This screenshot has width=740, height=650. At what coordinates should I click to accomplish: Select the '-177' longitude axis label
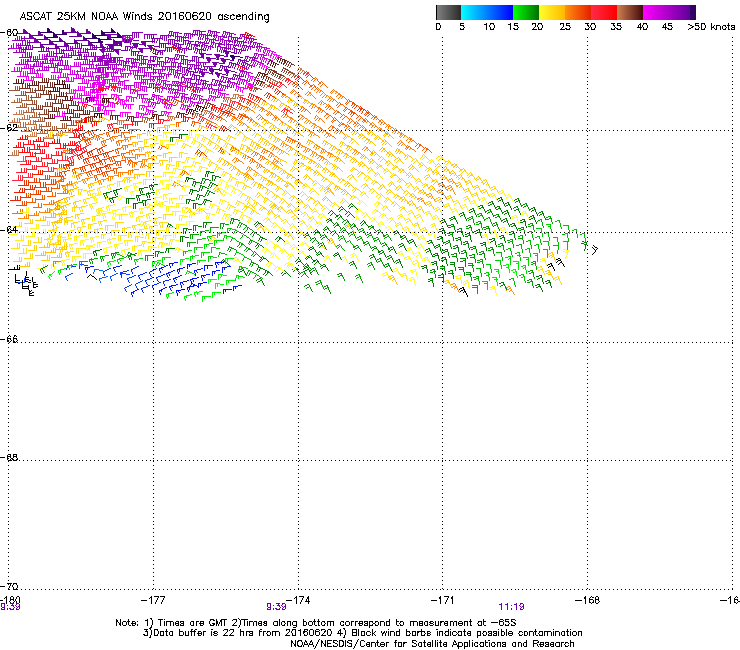click(x=153, y=600)
